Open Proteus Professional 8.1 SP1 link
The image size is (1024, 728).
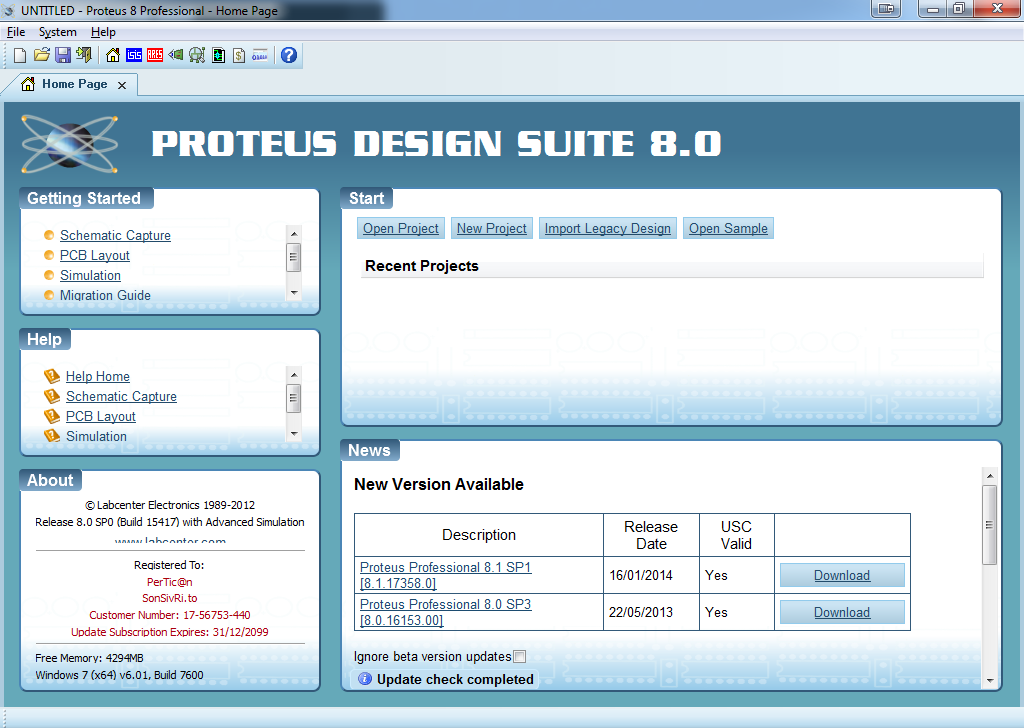445,575
